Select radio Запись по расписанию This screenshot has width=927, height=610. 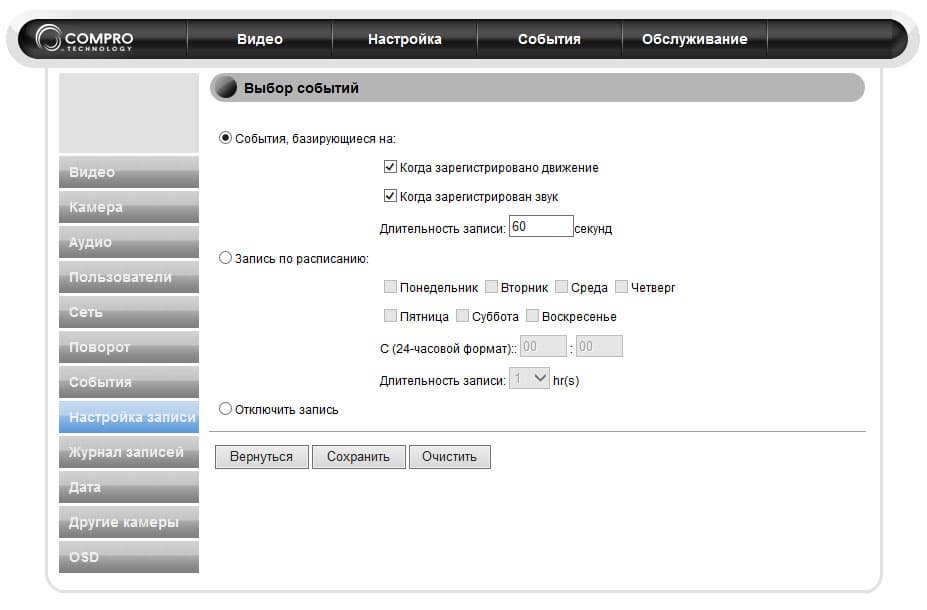click(225, 258)
